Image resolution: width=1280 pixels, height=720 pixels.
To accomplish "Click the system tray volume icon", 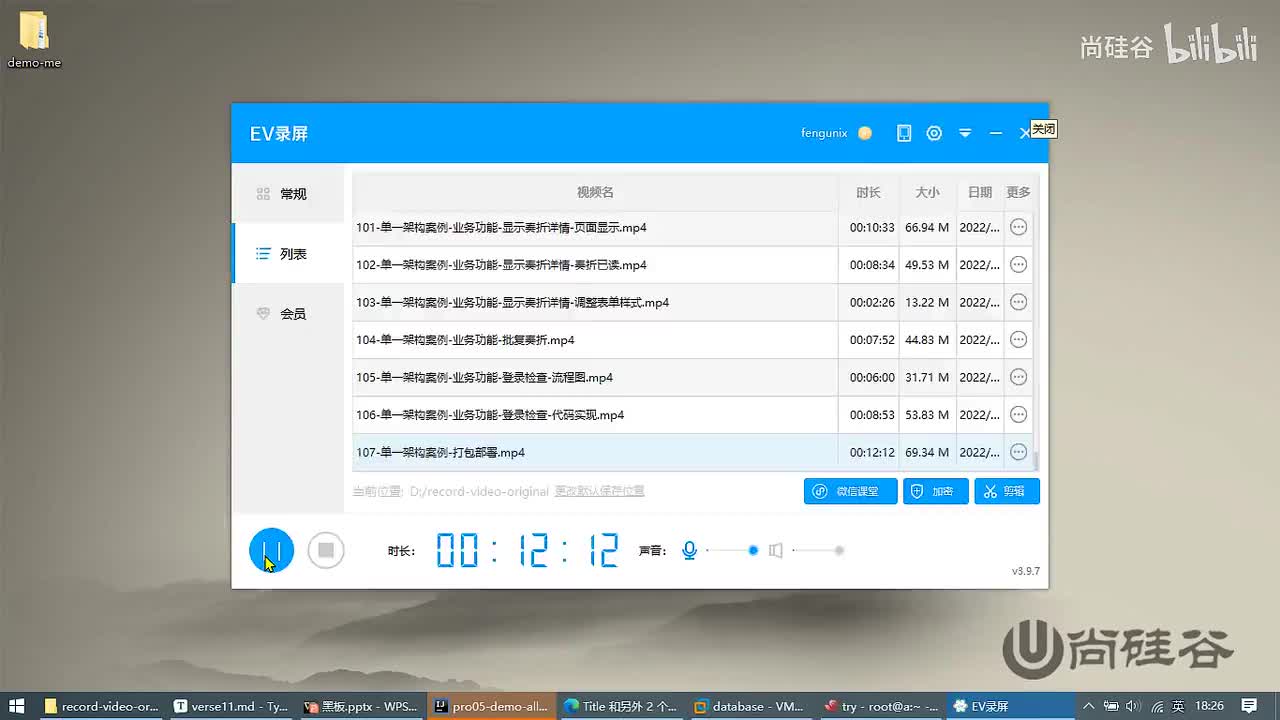I will (x=1135, y=706).
